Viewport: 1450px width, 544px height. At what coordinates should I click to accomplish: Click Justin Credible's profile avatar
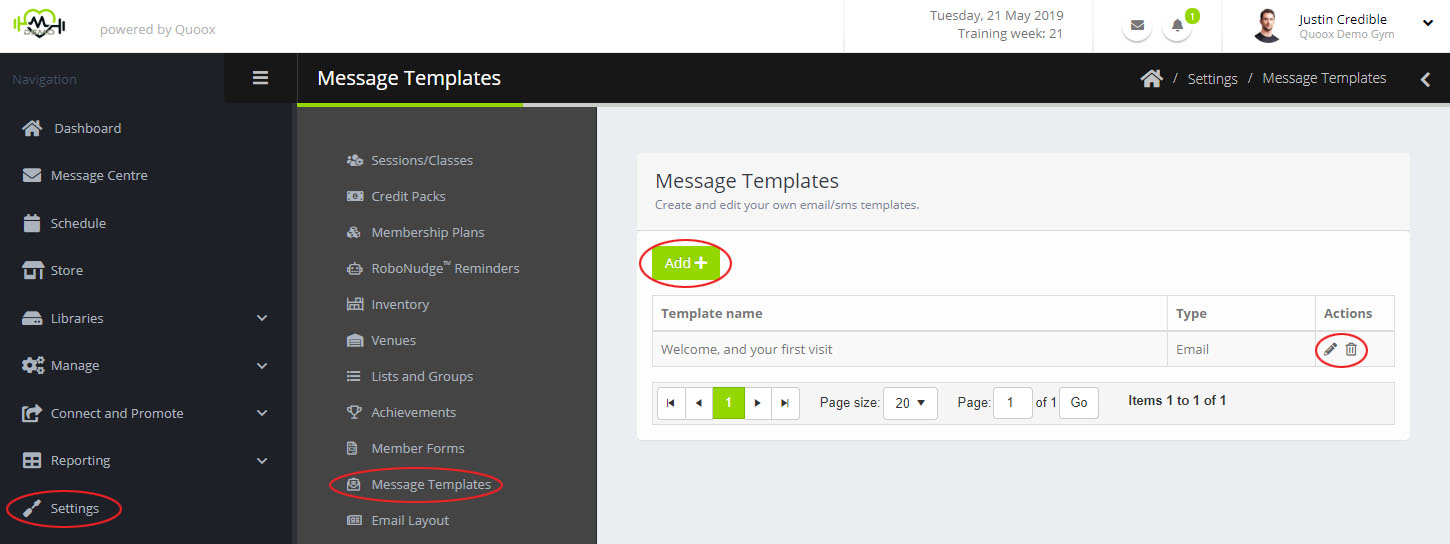click(1267, 26)
